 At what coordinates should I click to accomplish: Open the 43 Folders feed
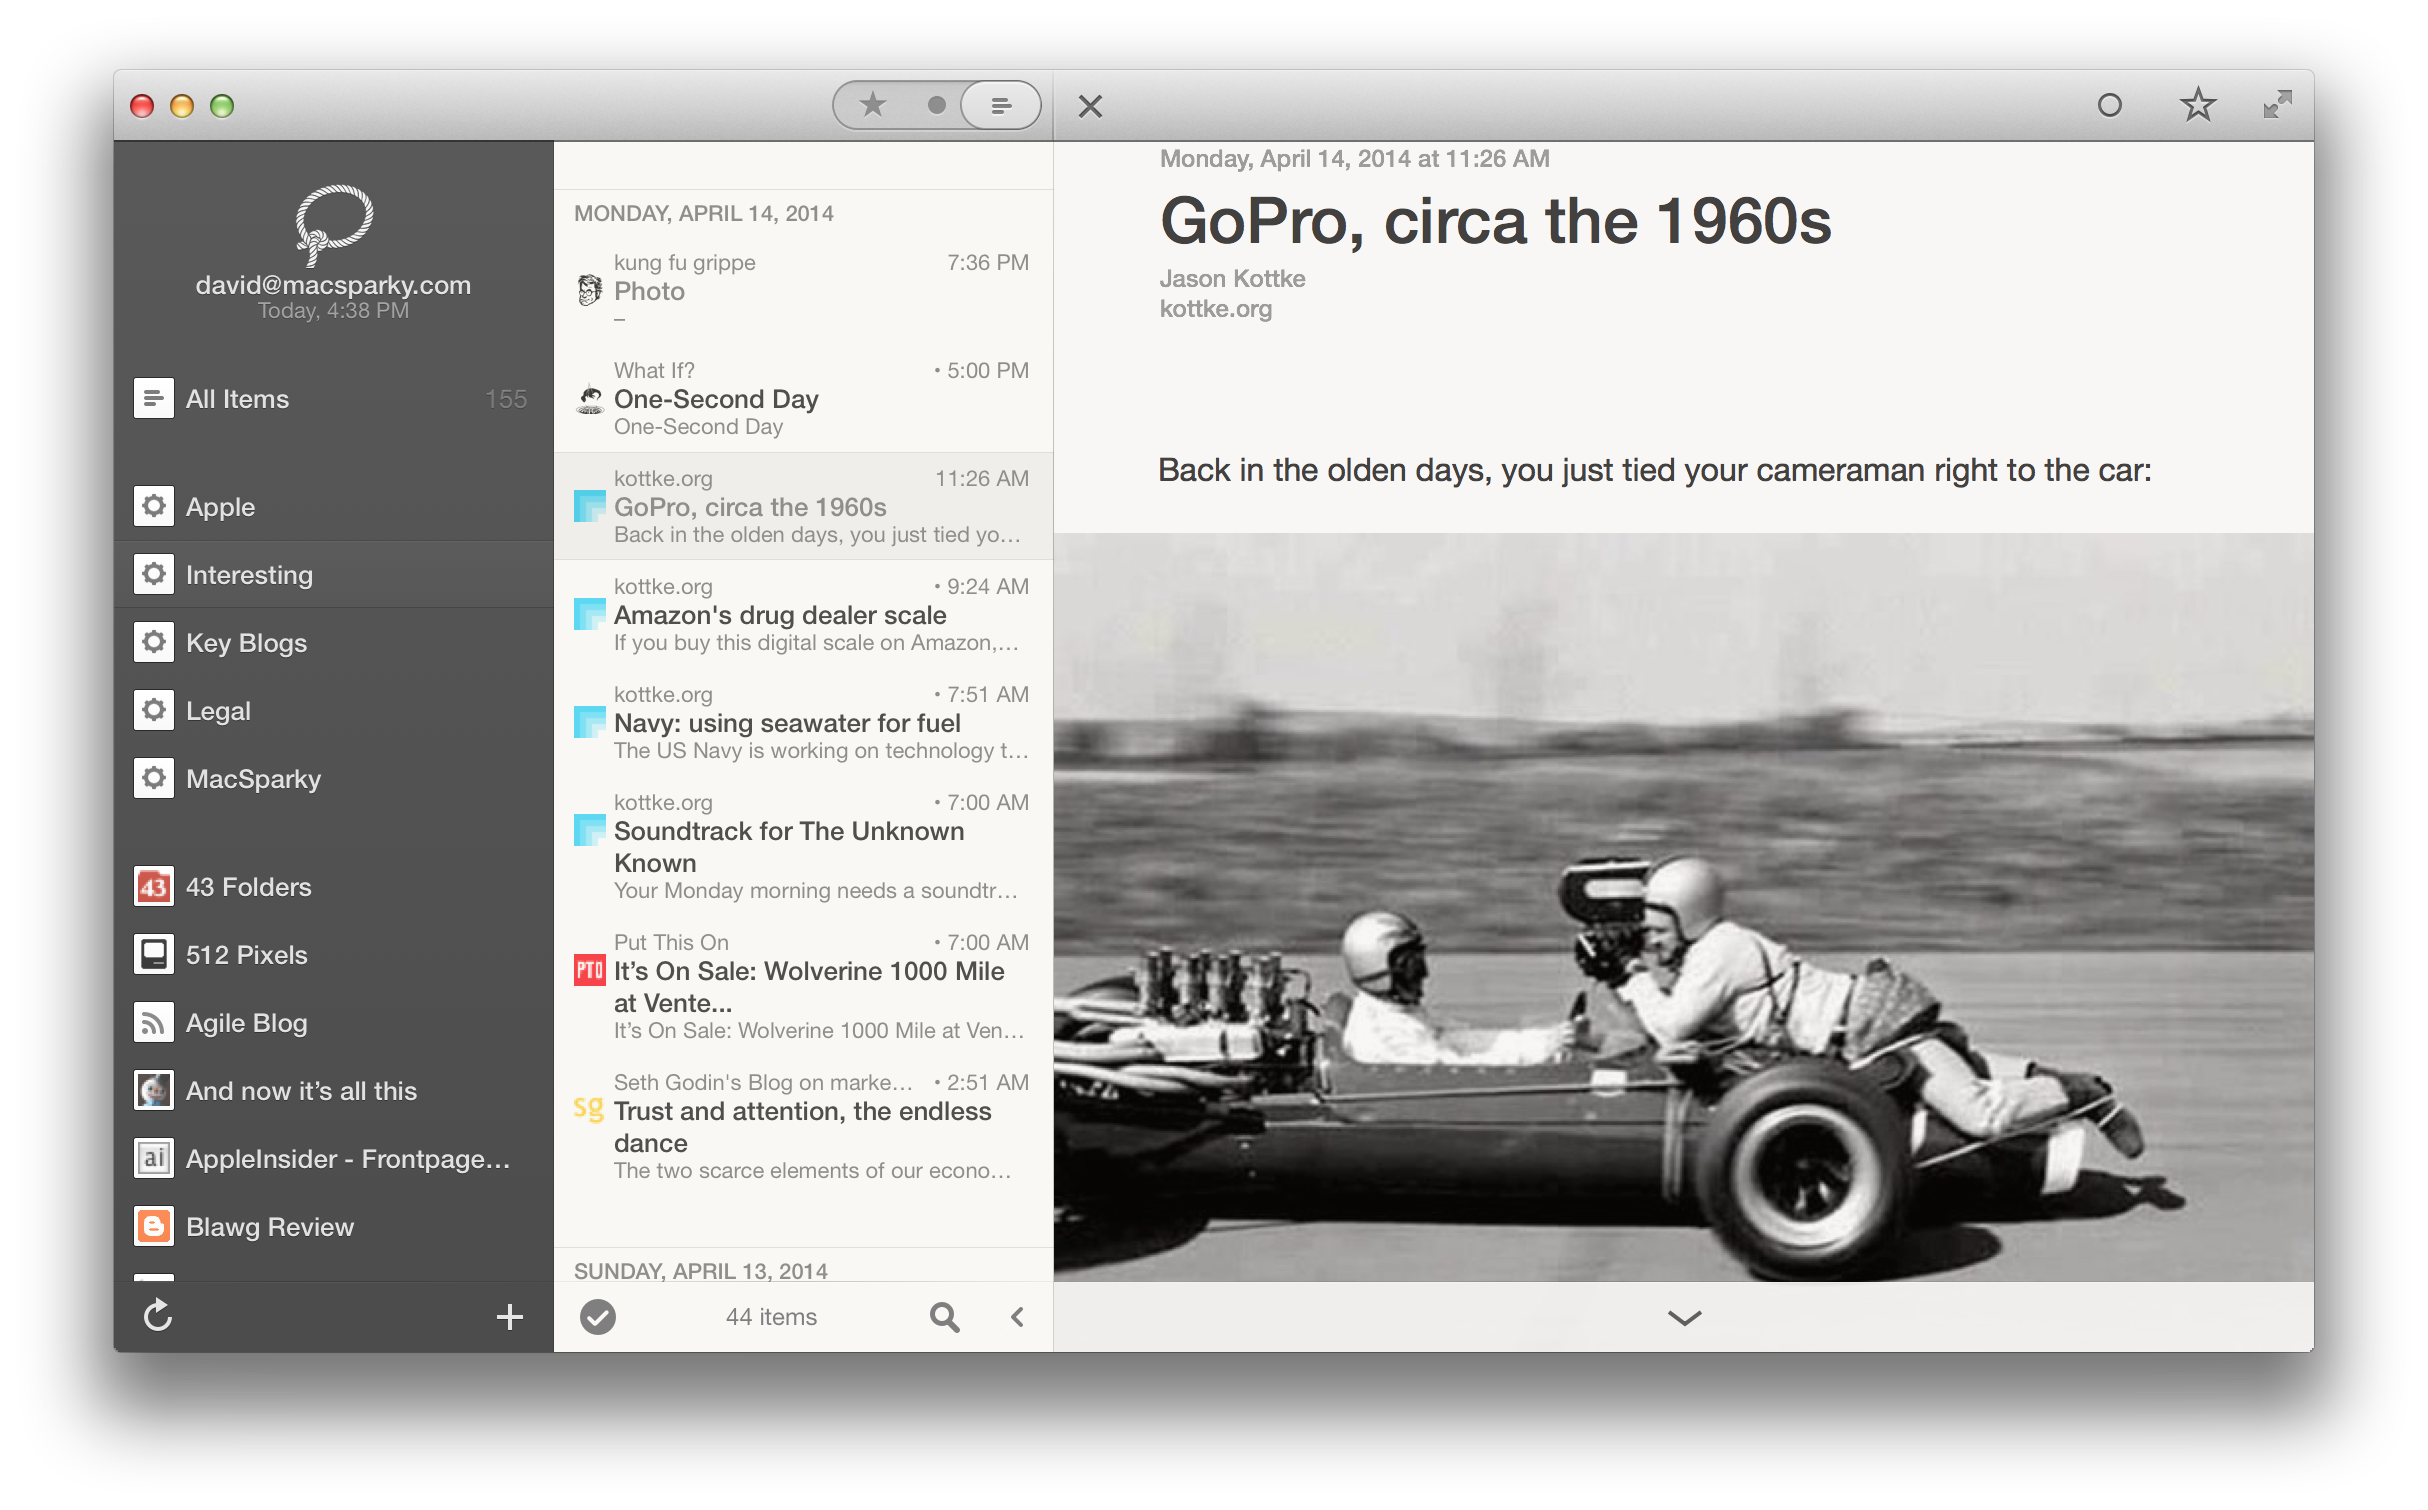coord(248,887)
